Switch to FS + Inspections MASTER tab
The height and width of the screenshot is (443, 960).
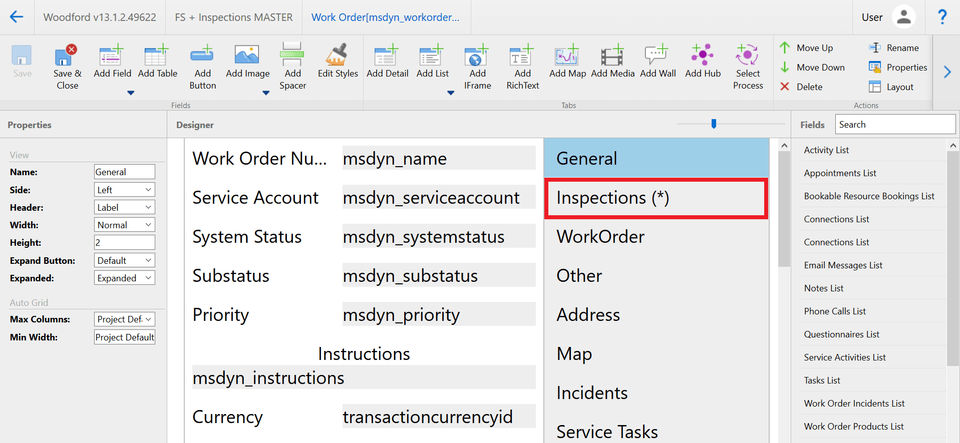coord(233,17)
